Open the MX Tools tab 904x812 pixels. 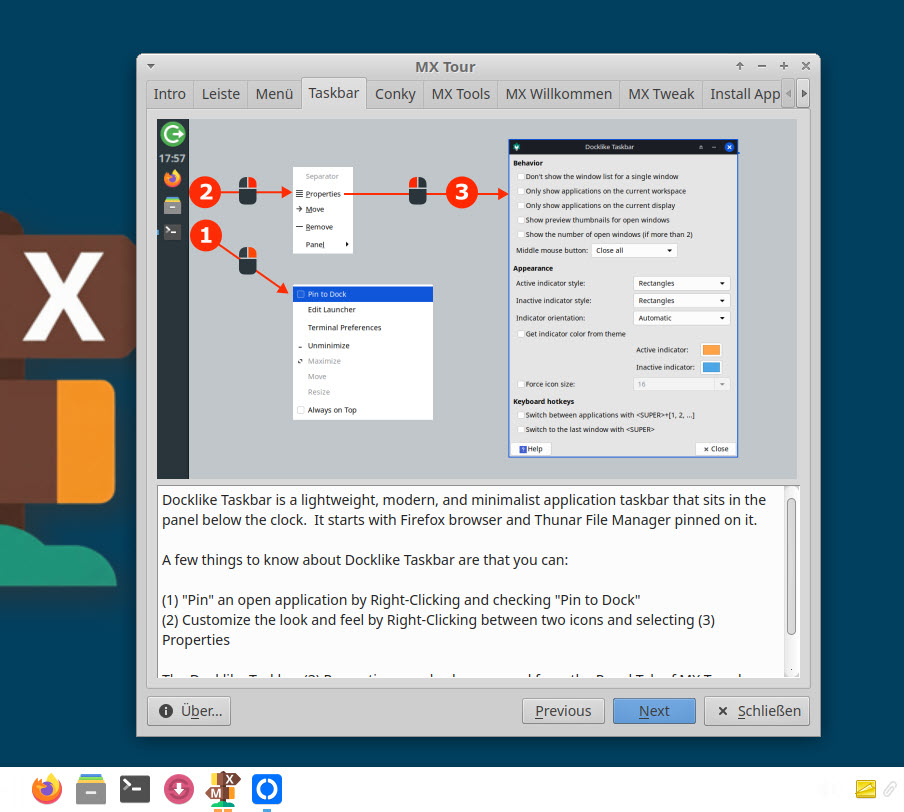click(x=460, y=94)
